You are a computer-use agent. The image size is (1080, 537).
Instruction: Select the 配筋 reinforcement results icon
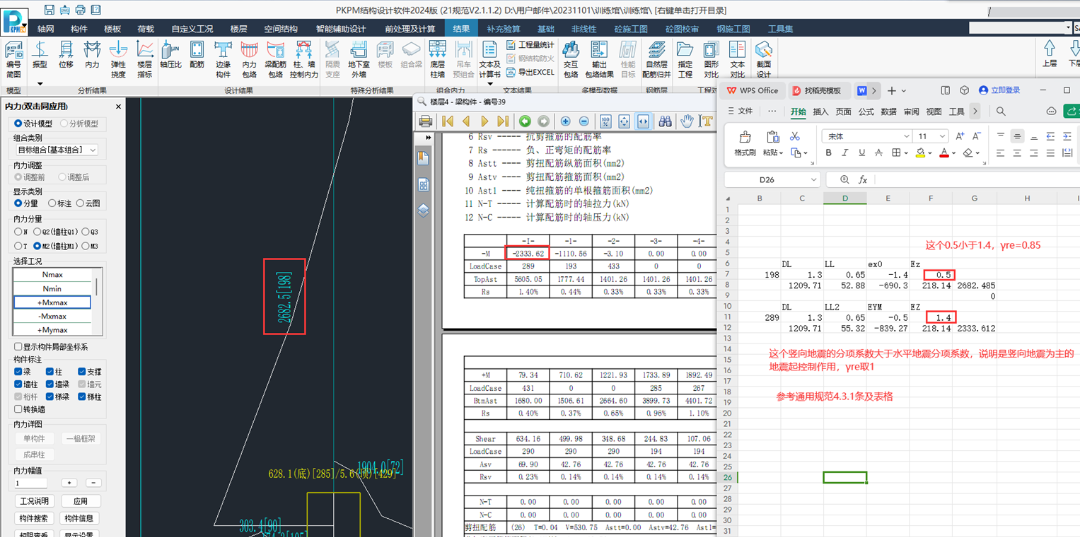pos(196,55)
